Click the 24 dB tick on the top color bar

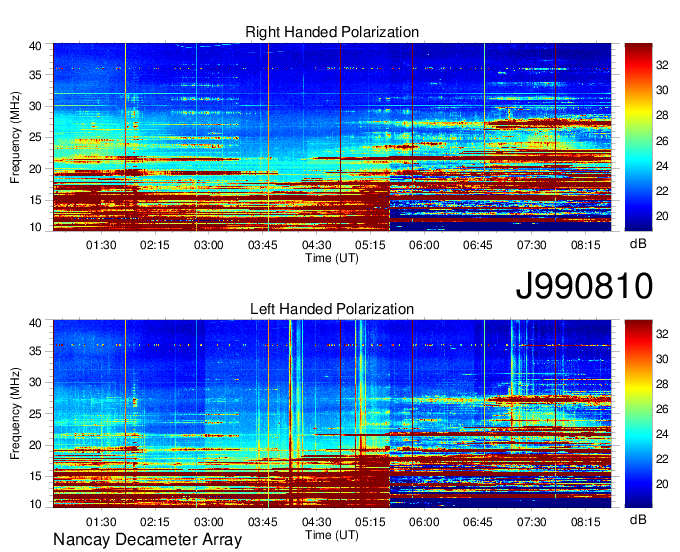tap(662, 166)
